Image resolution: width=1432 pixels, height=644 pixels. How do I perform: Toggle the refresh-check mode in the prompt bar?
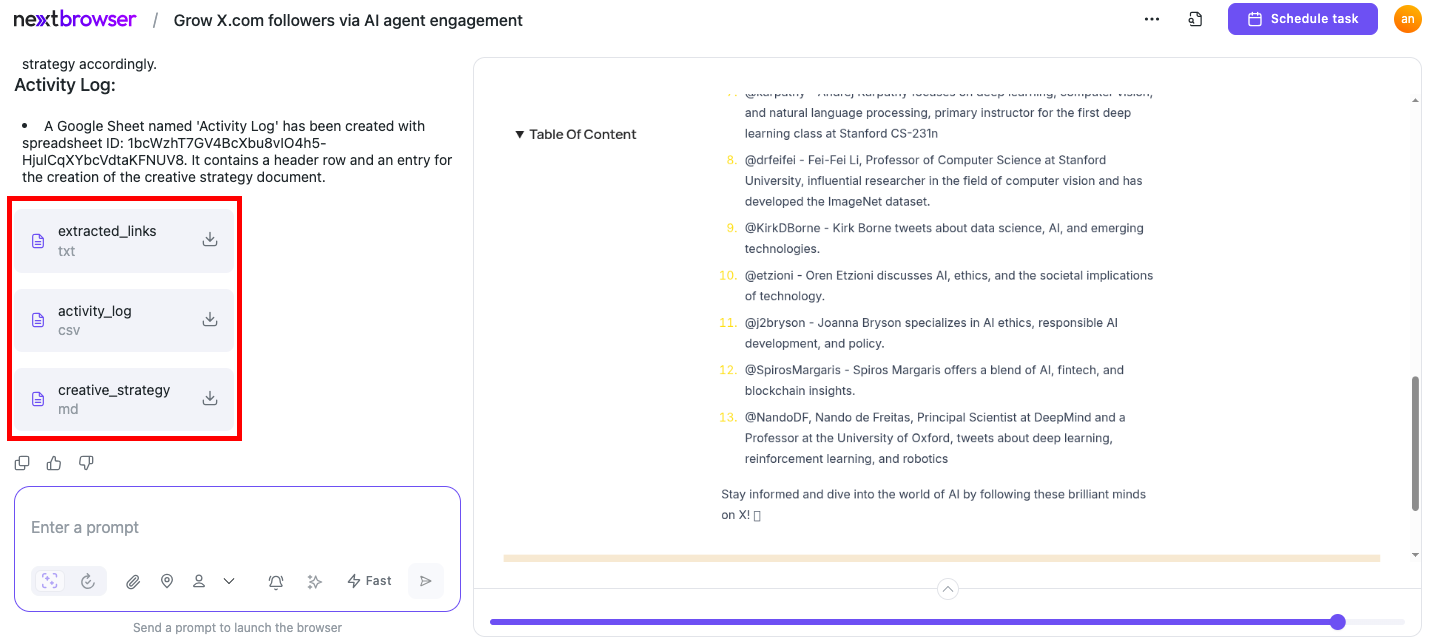tap(88, 581)
